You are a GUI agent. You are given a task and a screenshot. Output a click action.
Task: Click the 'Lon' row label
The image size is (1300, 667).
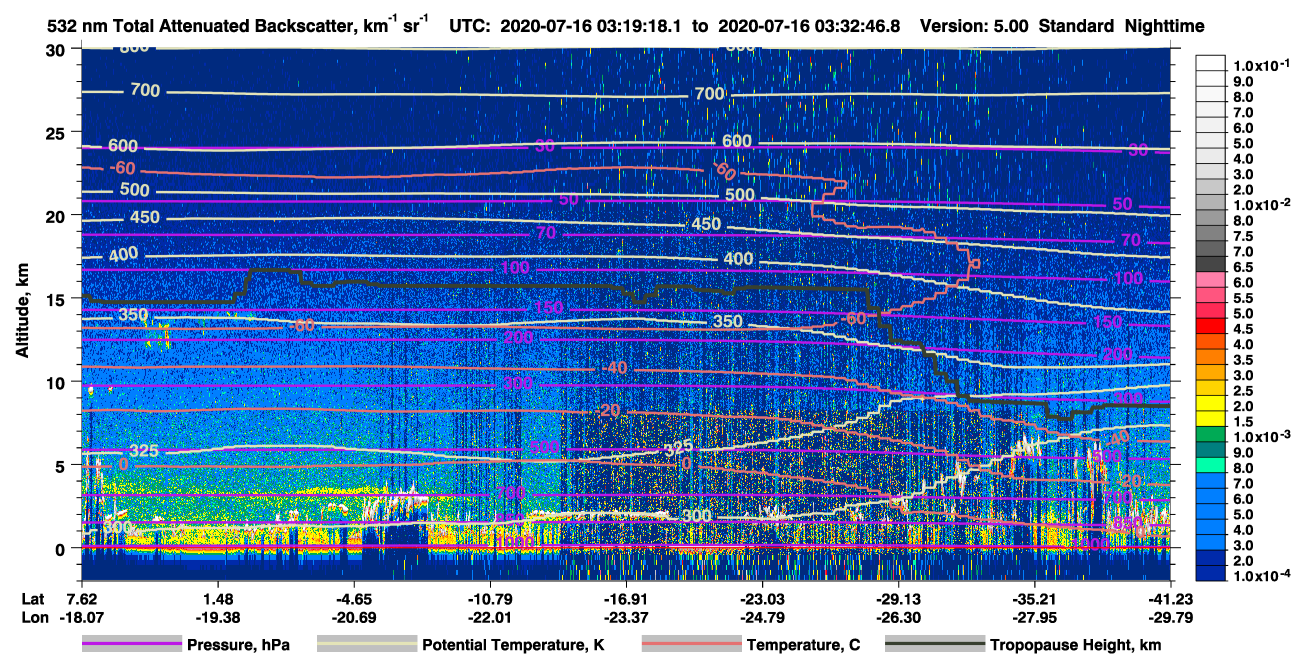[35, 617]
